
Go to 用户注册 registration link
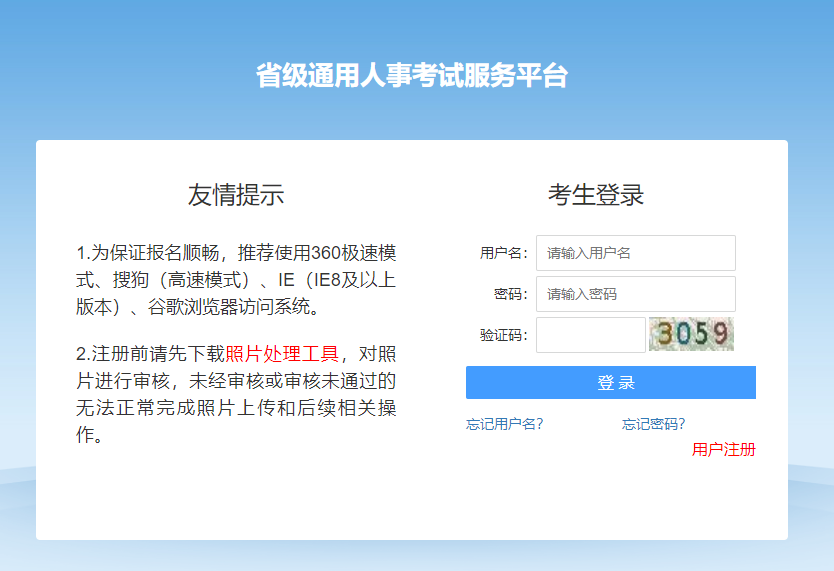pos(723,450)
